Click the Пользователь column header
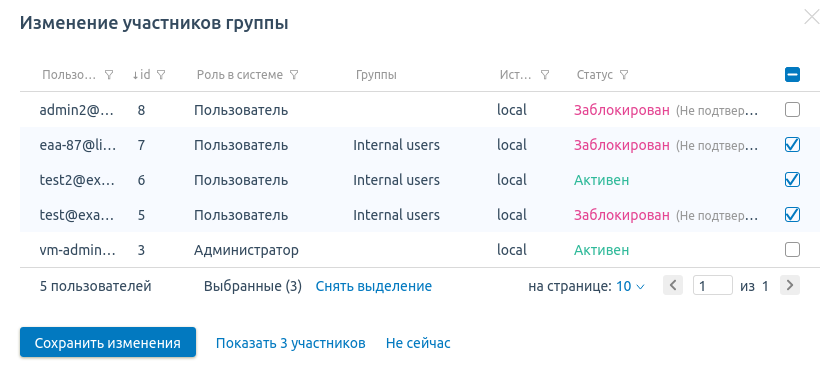Screen dimensions: 840x375 69,75
